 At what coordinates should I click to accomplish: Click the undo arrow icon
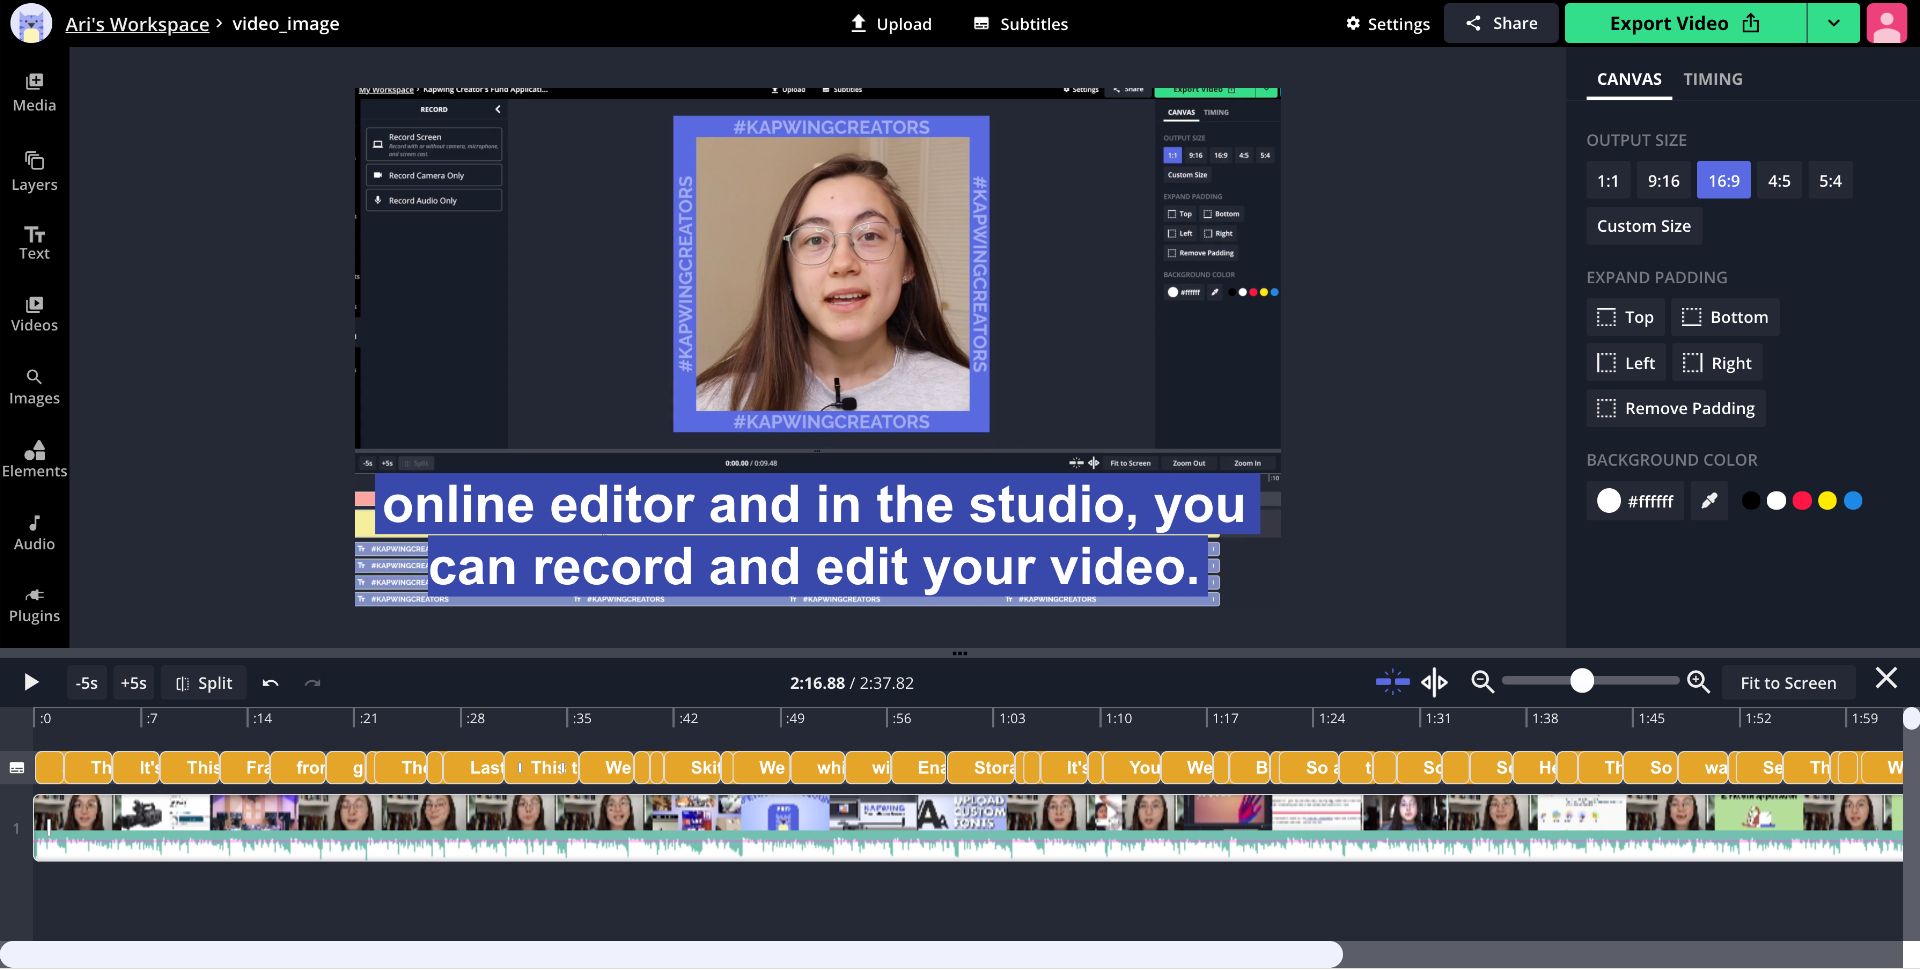point(270,683)
